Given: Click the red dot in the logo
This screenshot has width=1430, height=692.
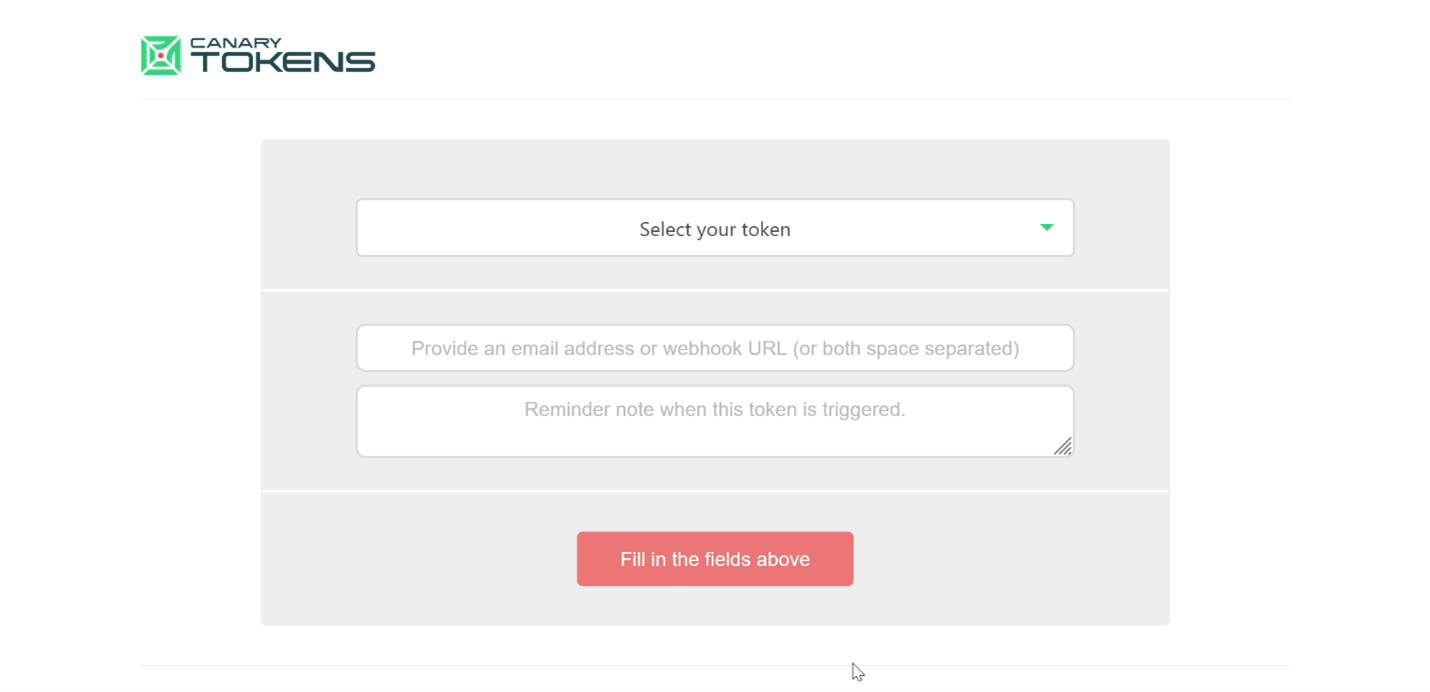Looking at the screenshot, I should pos(161,56).
